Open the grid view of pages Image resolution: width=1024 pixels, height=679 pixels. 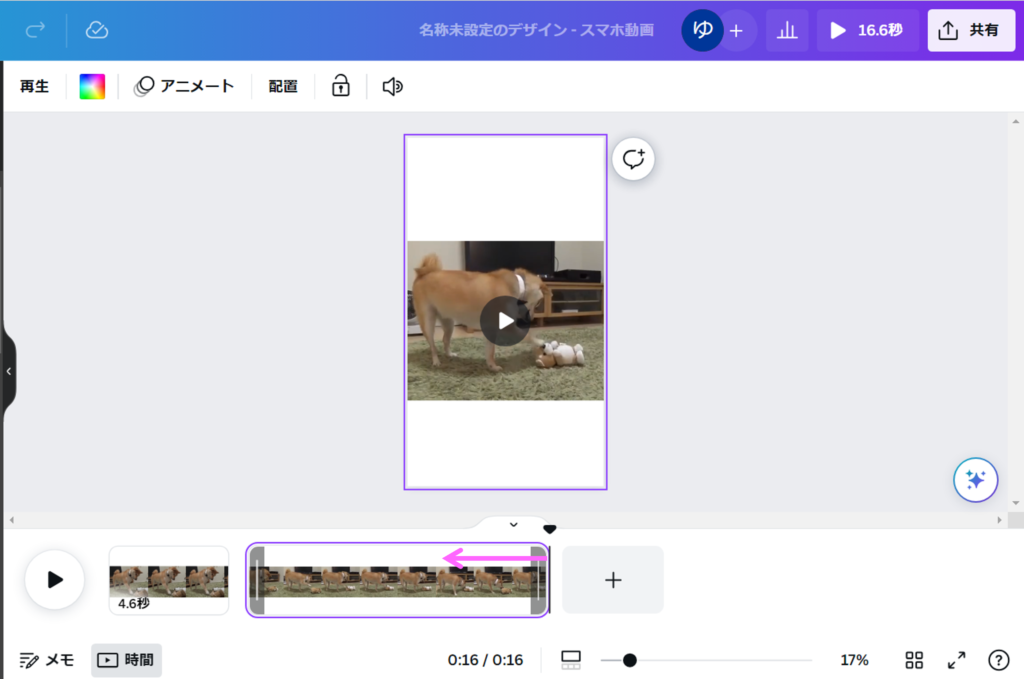914,660
